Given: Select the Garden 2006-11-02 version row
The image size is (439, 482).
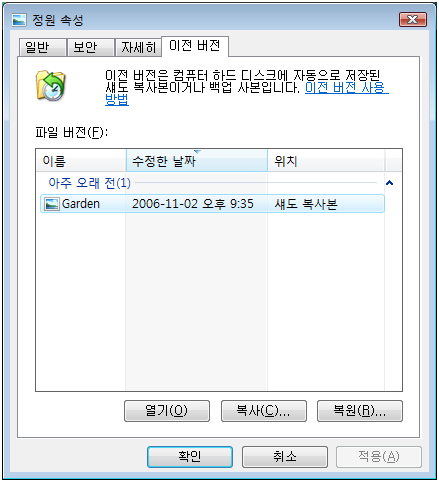Looking at the screenshot, I should click(x=212, y=204).
